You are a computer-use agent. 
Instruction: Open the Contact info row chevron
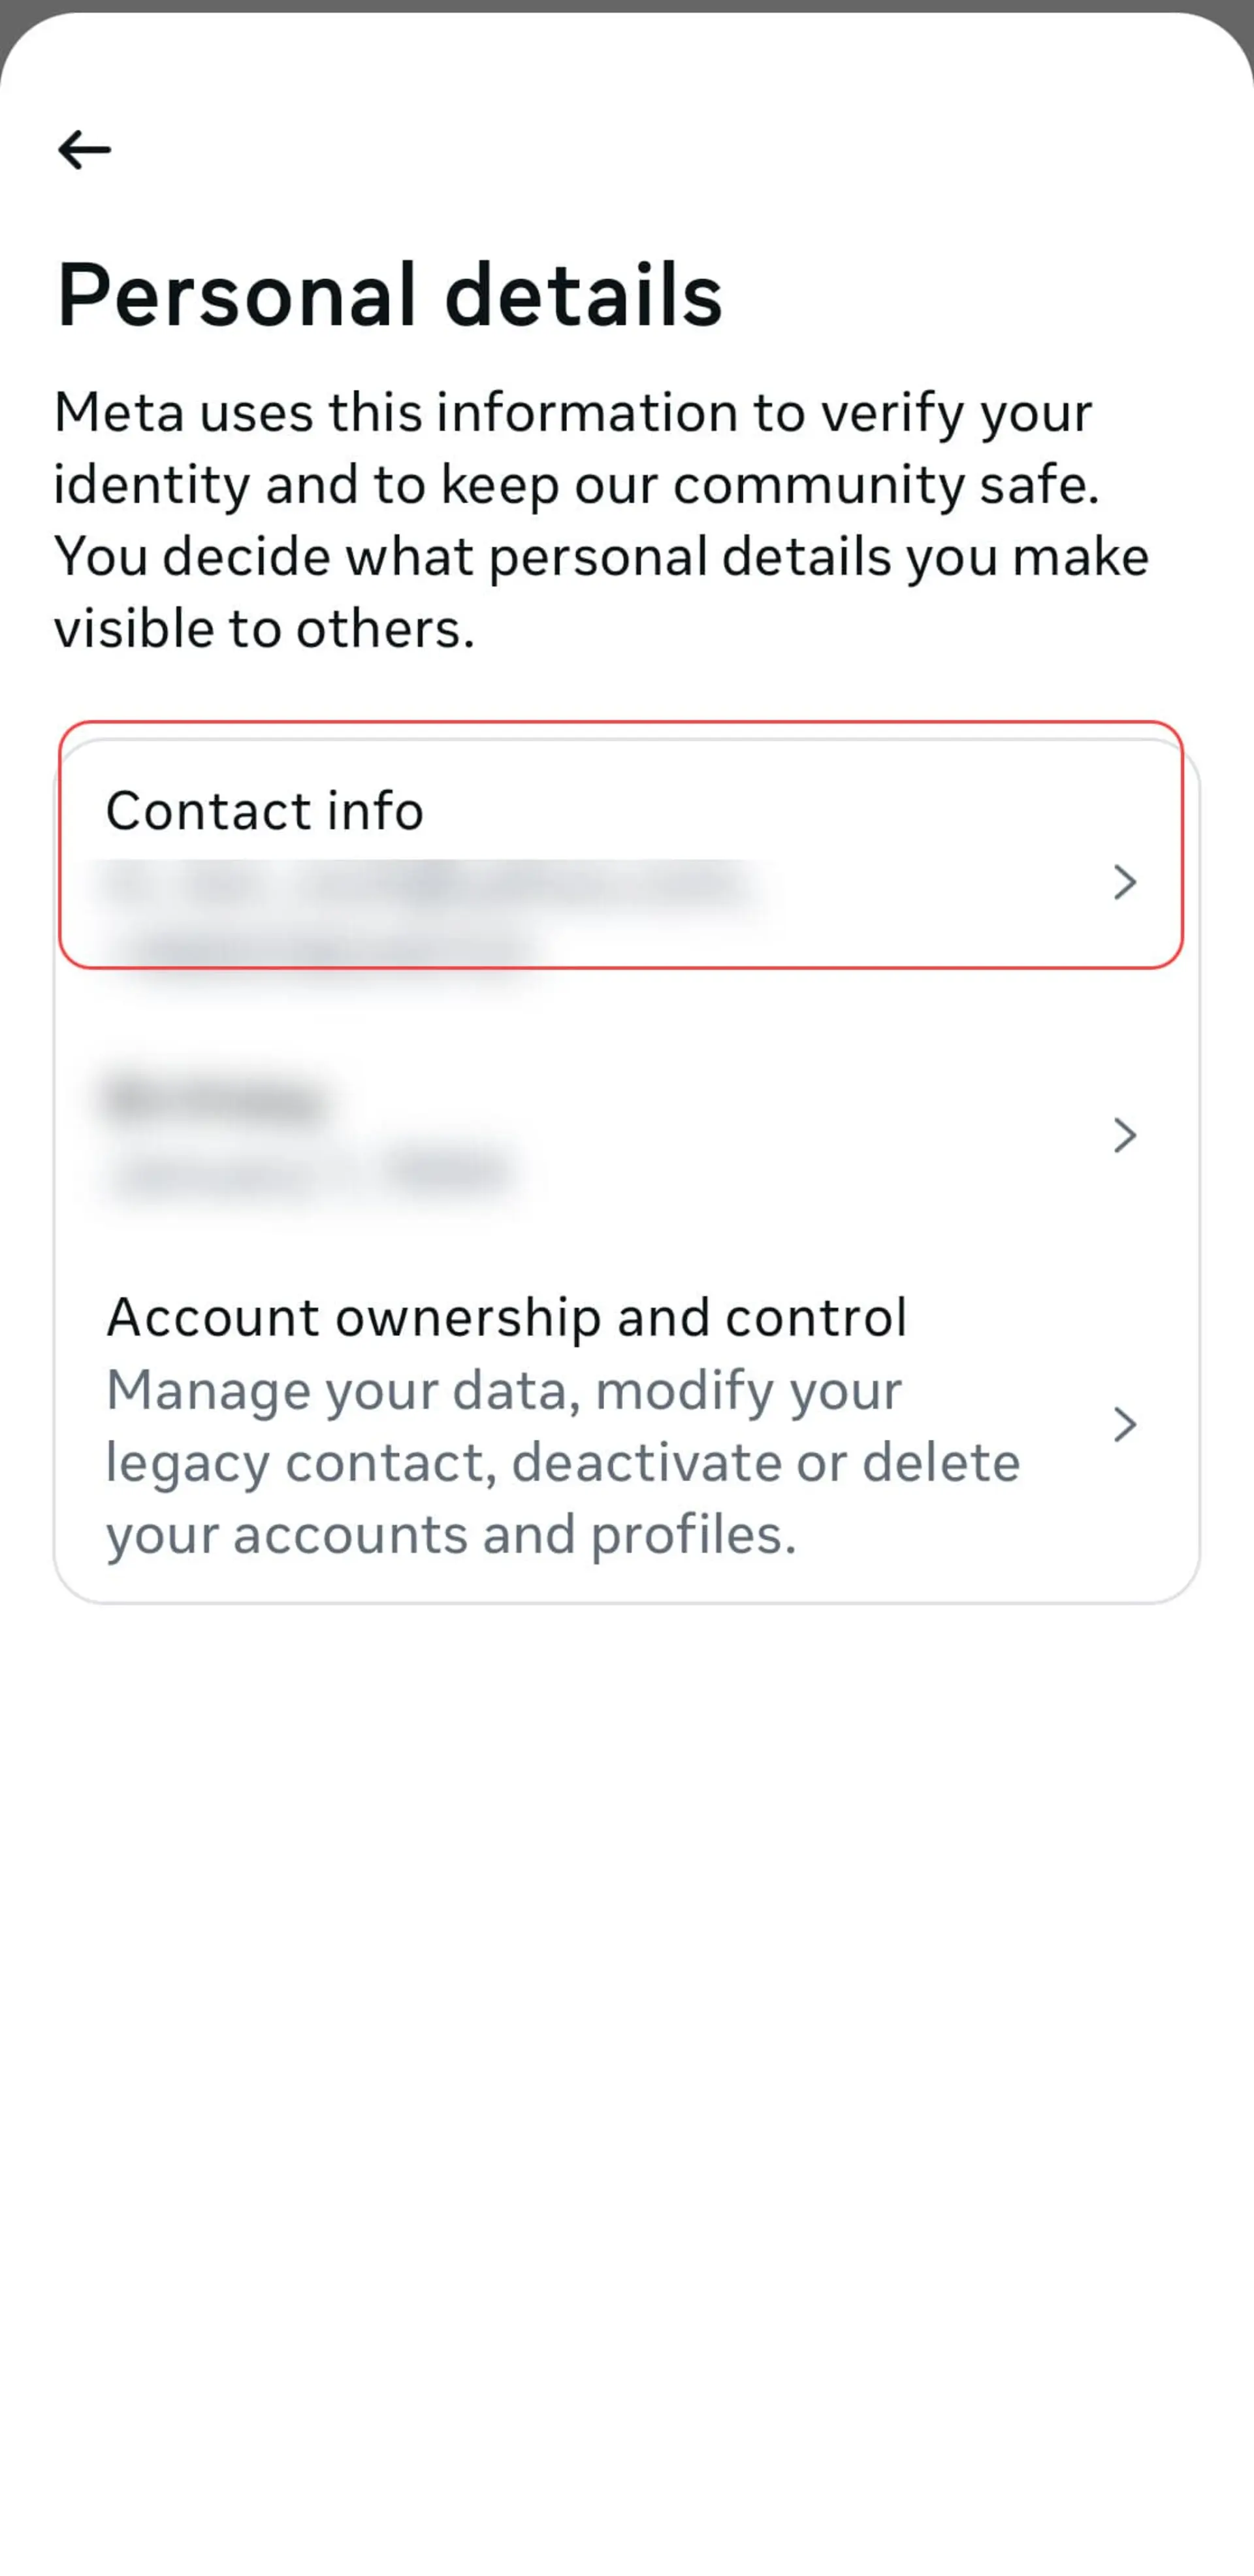(1125, 882)
